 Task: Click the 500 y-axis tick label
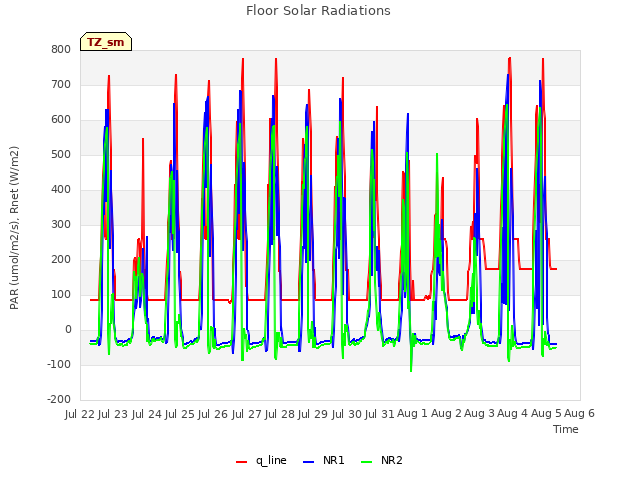pyautogui.click(x=61, y=155)
